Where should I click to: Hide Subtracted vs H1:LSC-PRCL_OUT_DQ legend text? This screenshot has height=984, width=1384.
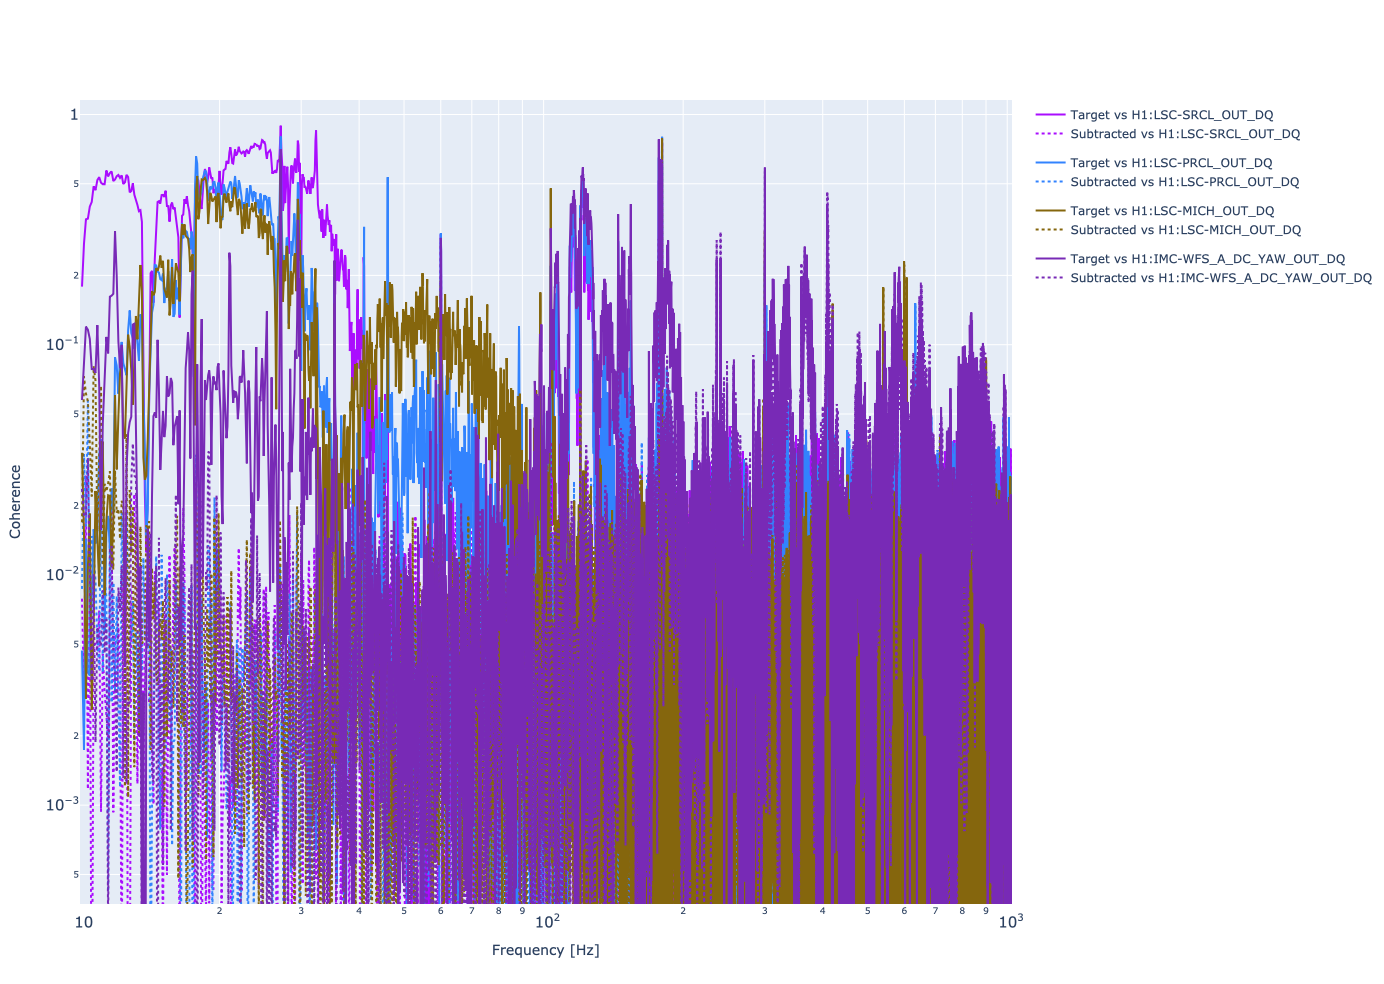tap(1184, 182)
